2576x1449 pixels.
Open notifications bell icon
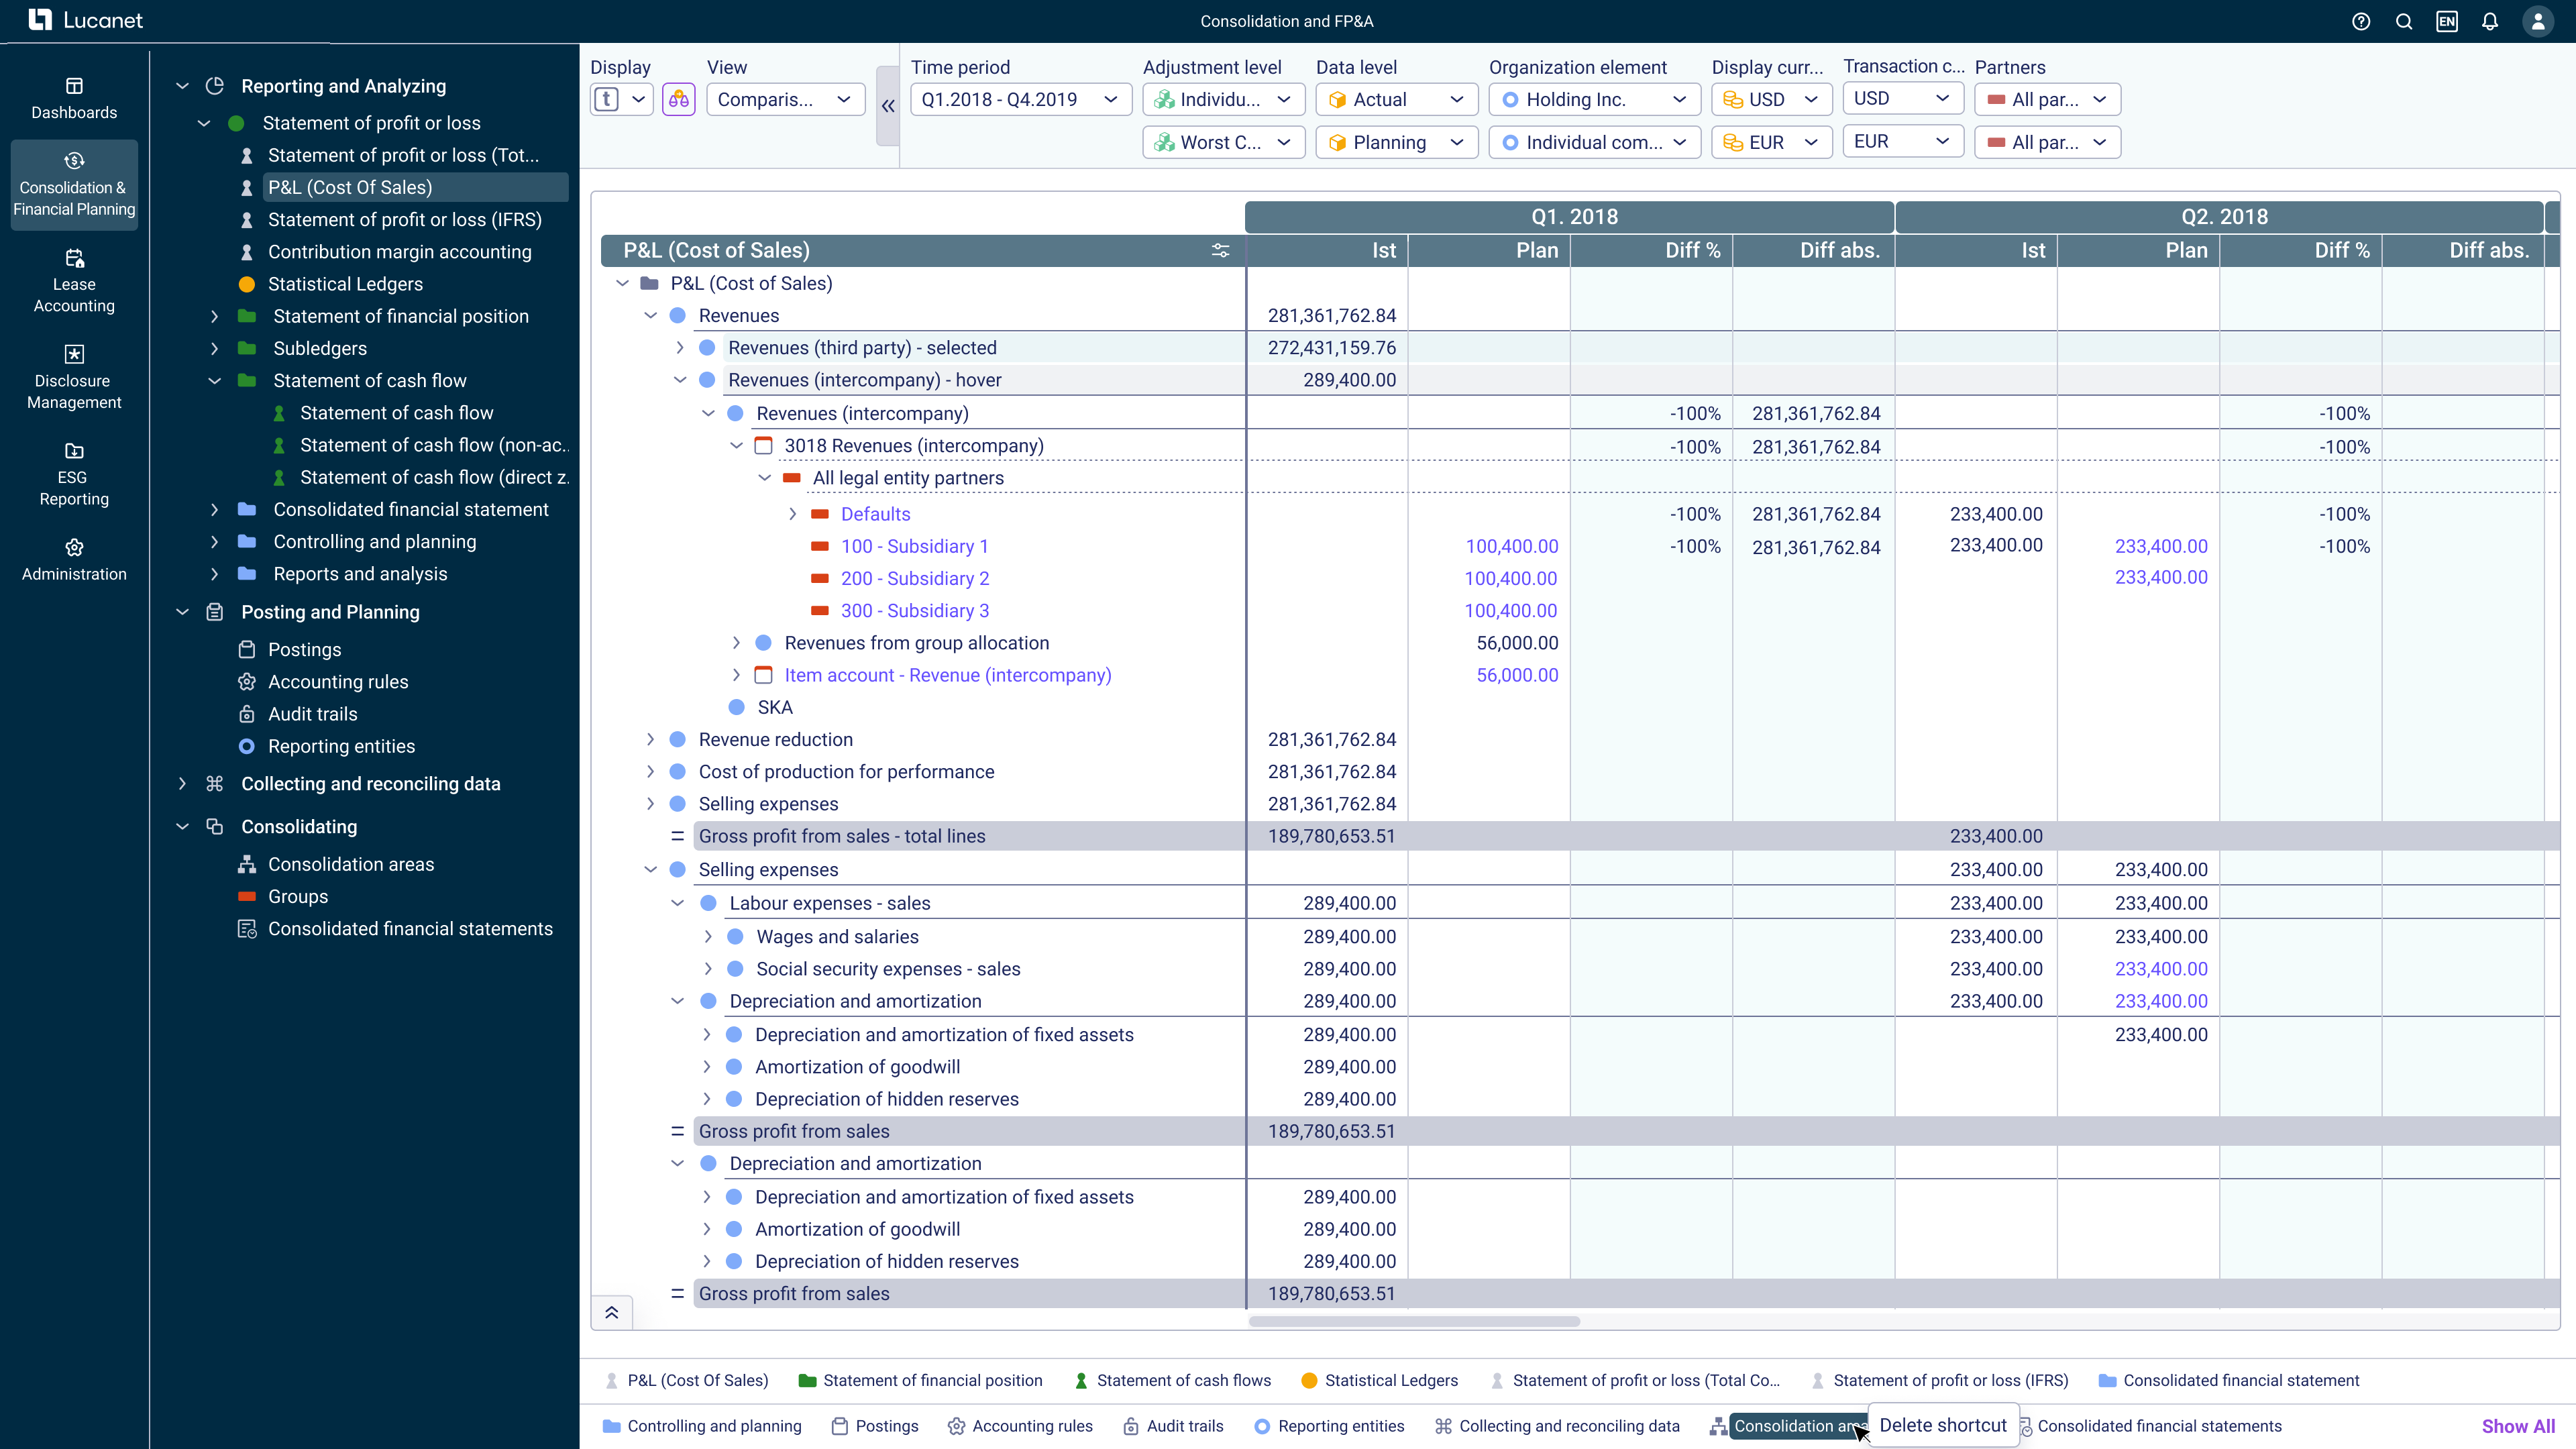2490,21
